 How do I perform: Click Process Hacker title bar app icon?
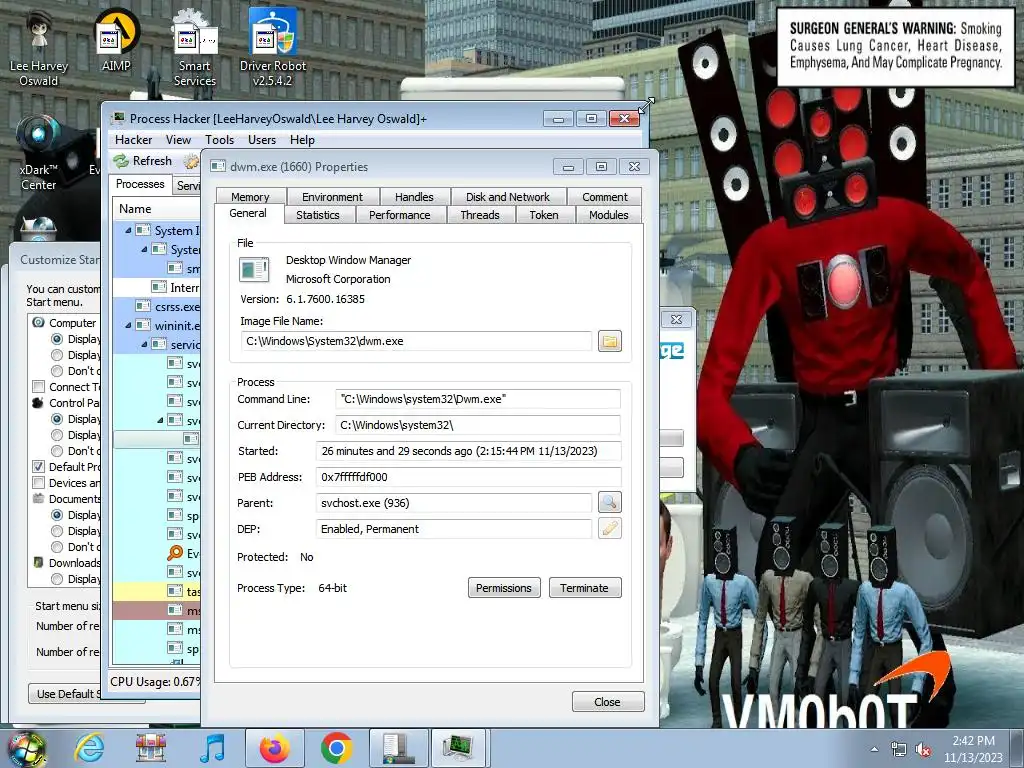[118, 118]
